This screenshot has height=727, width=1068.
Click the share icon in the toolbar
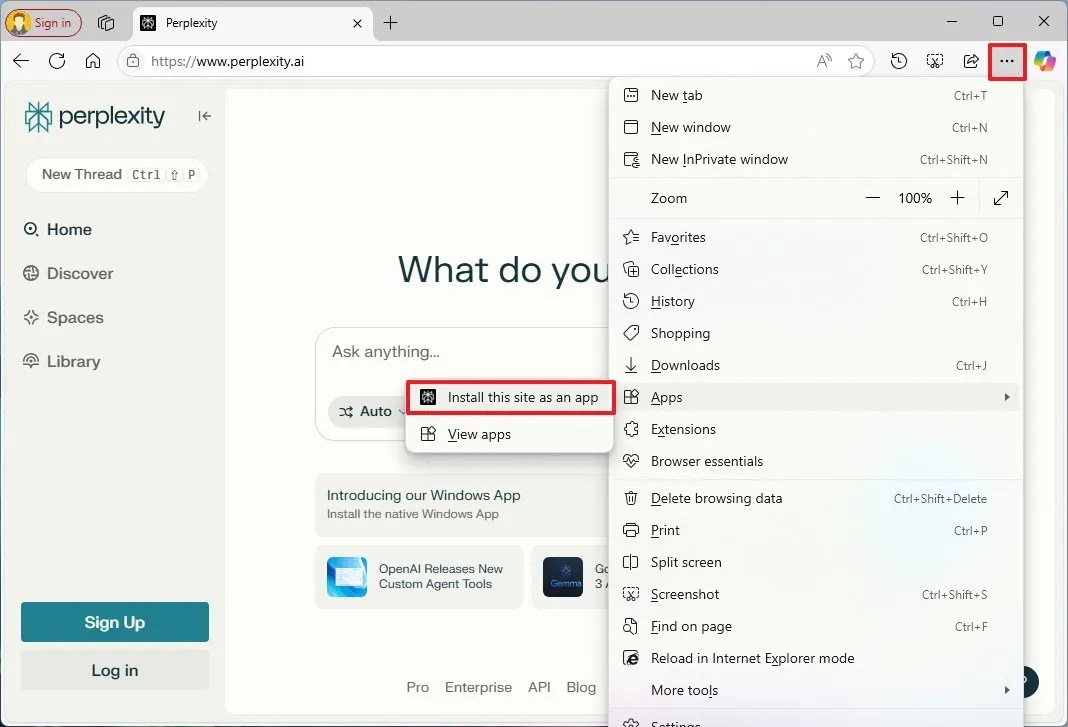coord(970,61)
